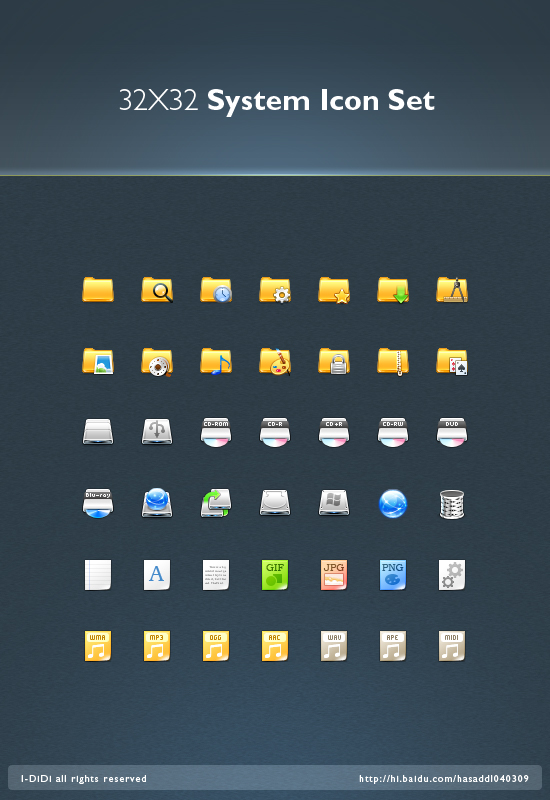Choose the CD-RW drive icon
The width and height of the screenshot is (550, 800).
(393, 433)
